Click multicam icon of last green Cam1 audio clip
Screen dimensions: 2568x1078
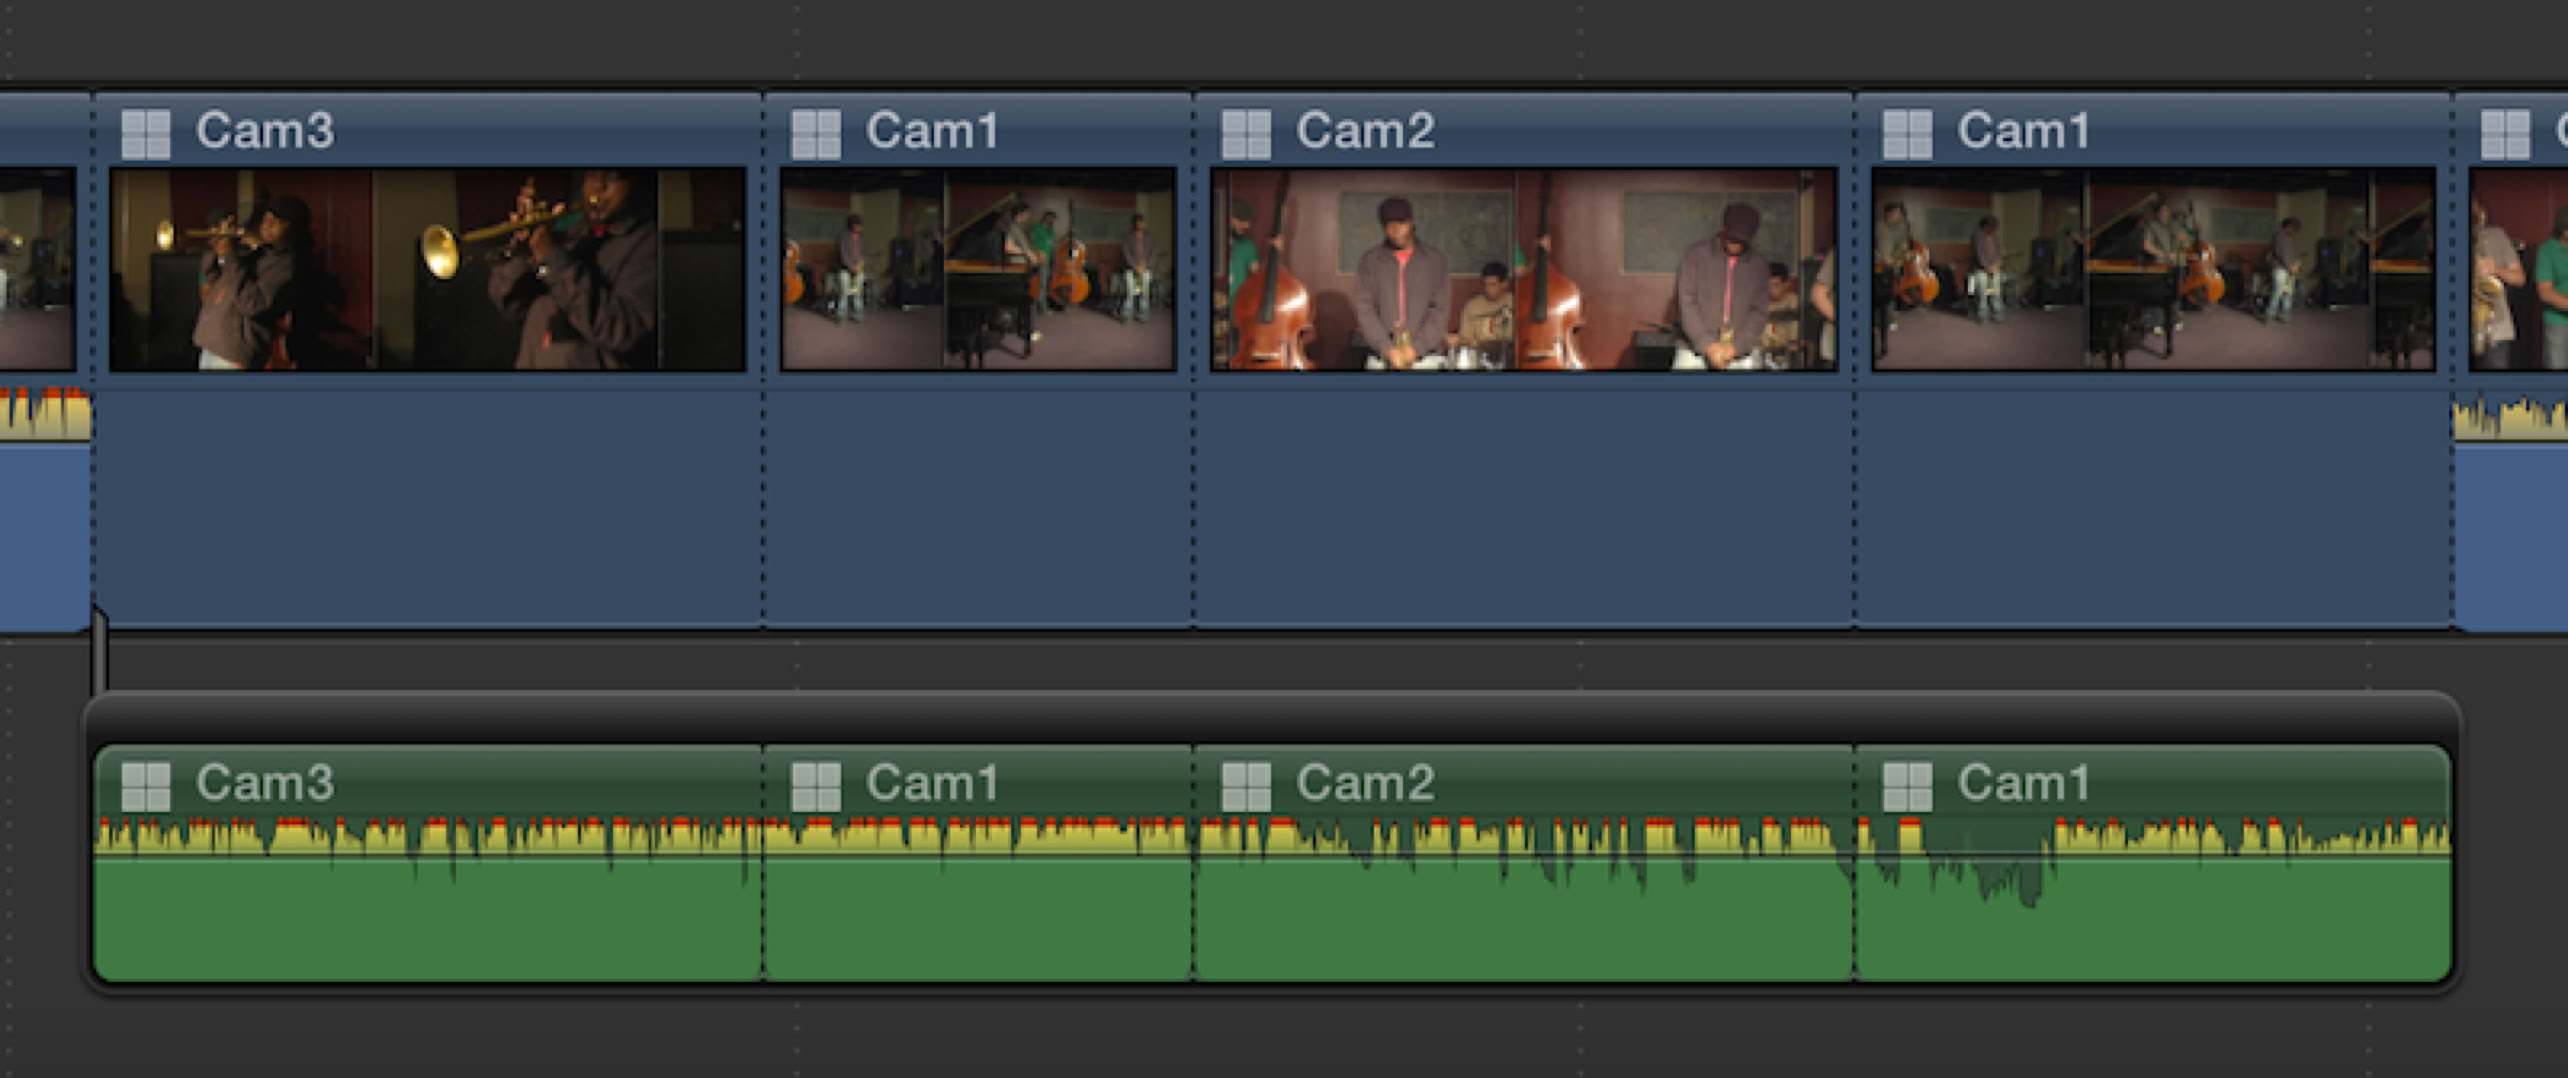tap(1906, 786)
